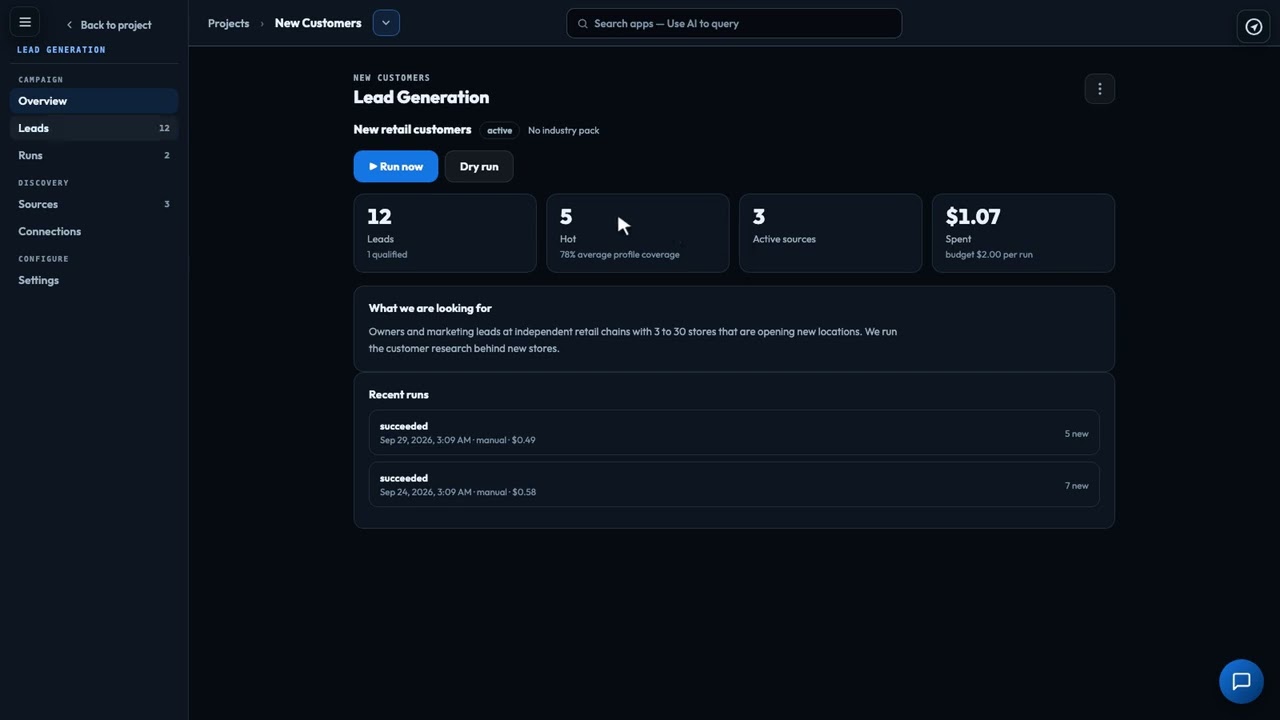Open the 3 Active sources card
The image size is (1280, 720).
coord(830,233)
